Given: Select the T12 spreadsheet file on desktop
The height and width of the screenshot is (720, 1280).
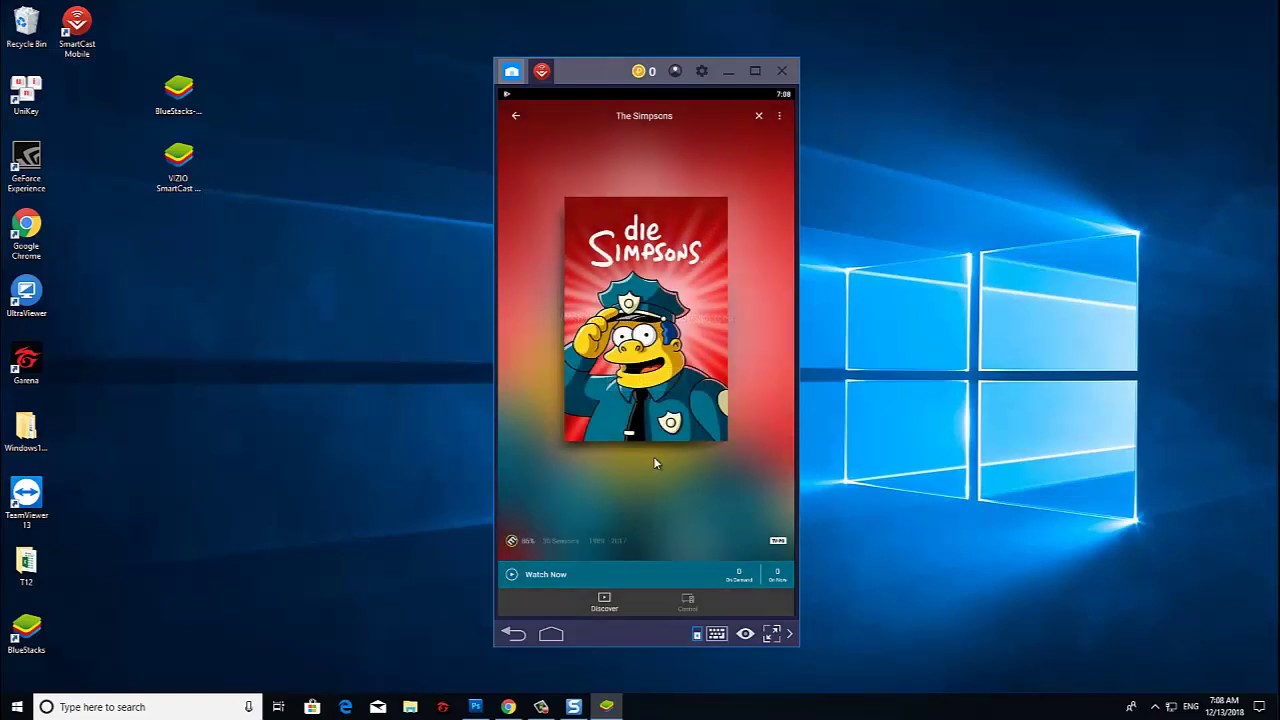Looking at the screenshot, I should 26,567.
